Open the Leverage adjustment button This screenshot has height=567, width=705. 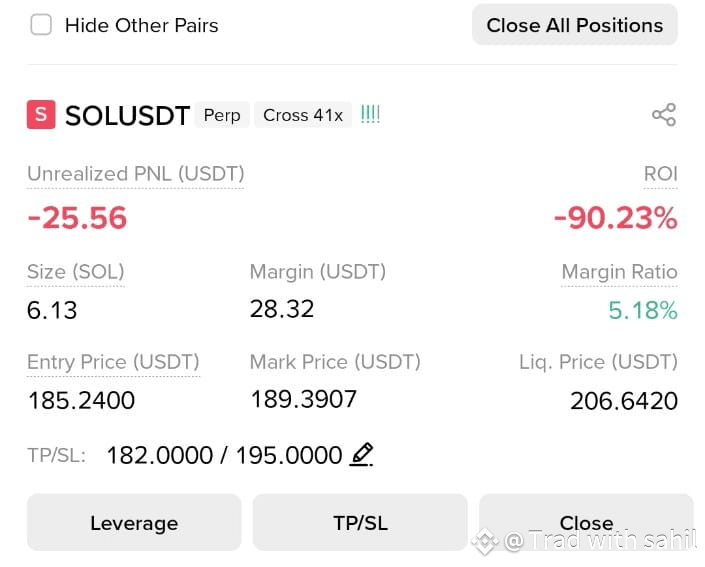(134, 522)
